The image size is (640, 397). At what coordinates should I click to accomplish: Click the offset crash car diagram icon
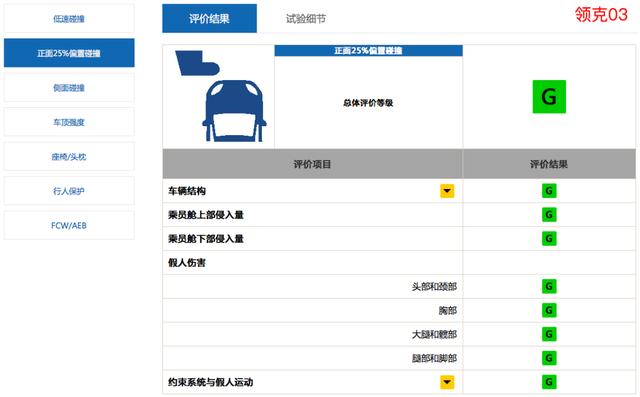[x=221, y=96]
